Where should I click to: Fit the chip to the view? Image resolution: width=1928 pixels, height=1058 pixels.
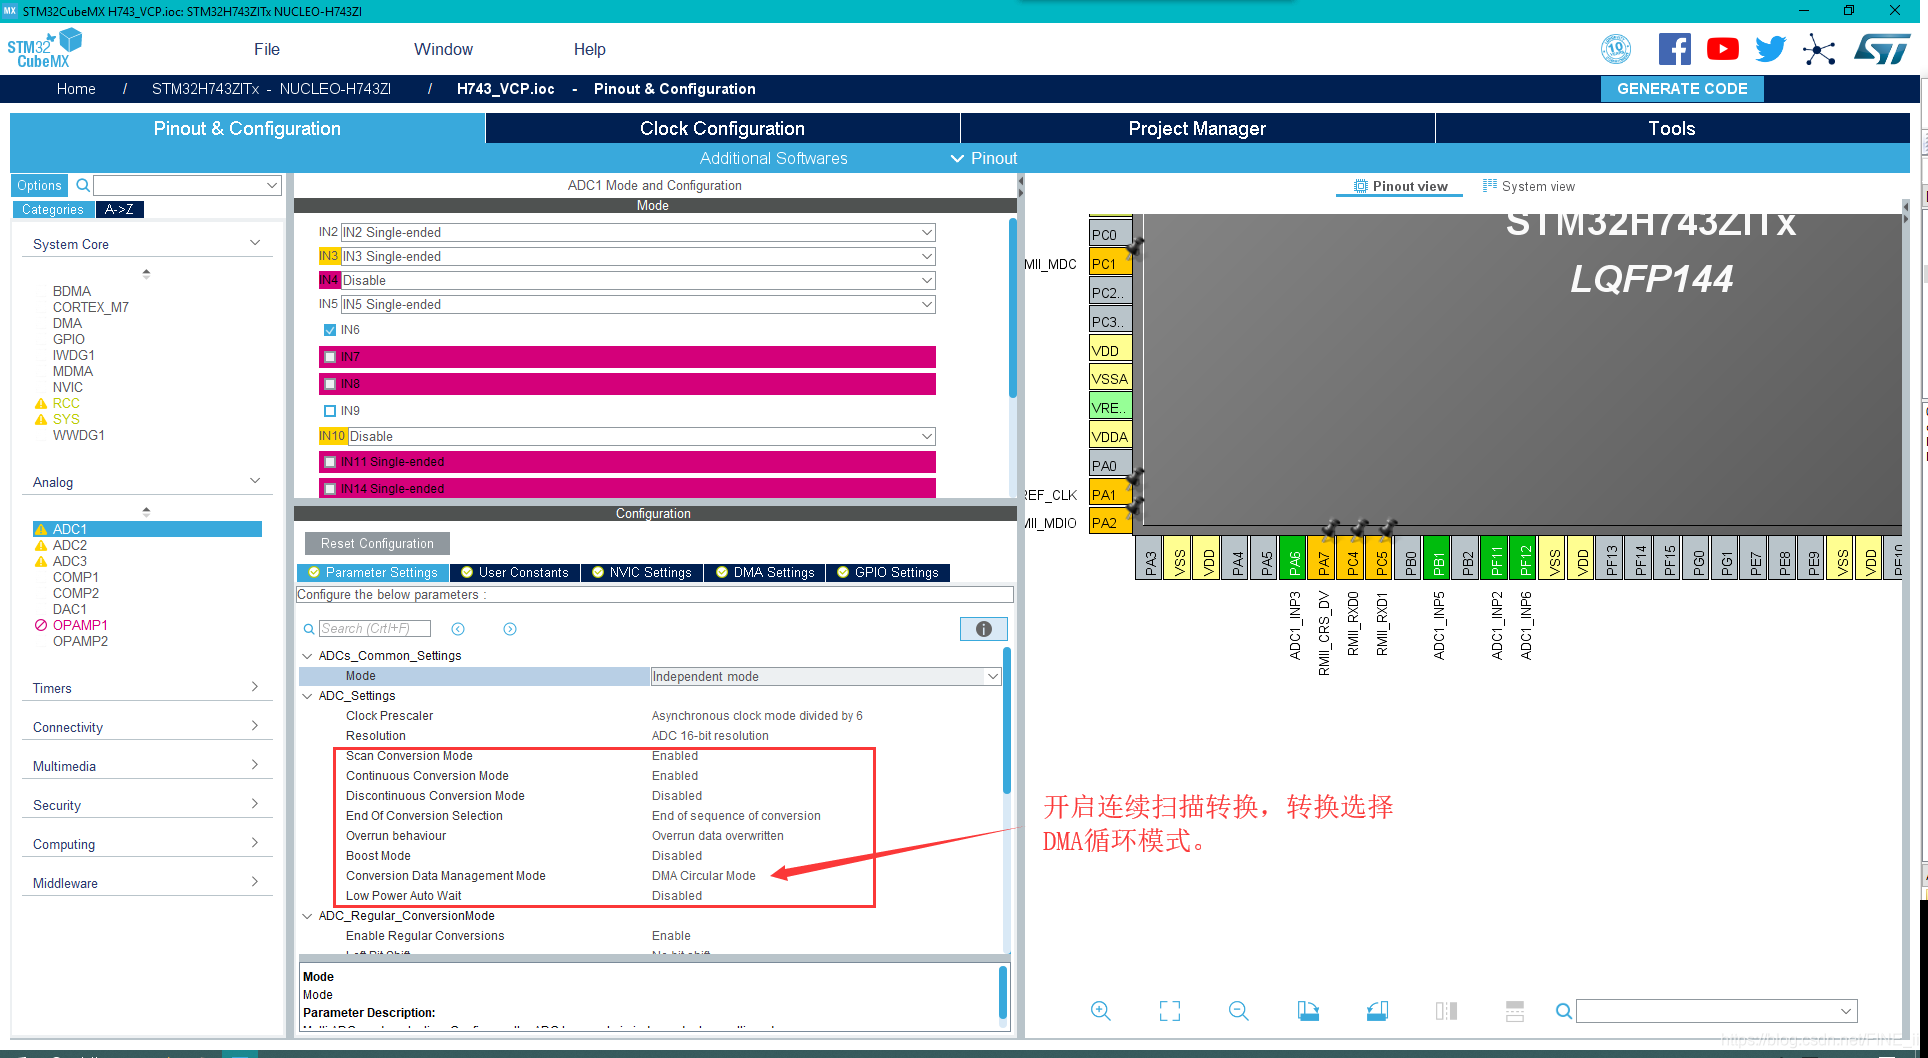pyautogui.click(x=1169, y=1011)
